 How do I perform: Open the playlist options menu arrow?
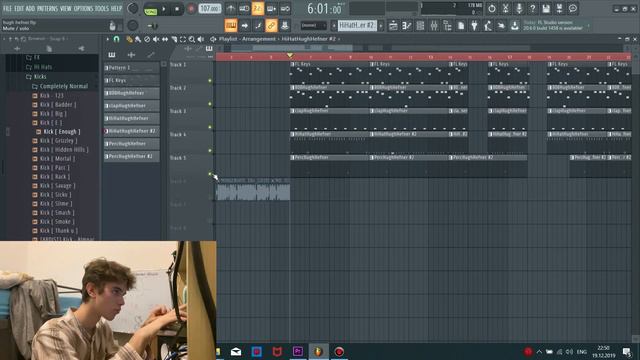(107, 39)
